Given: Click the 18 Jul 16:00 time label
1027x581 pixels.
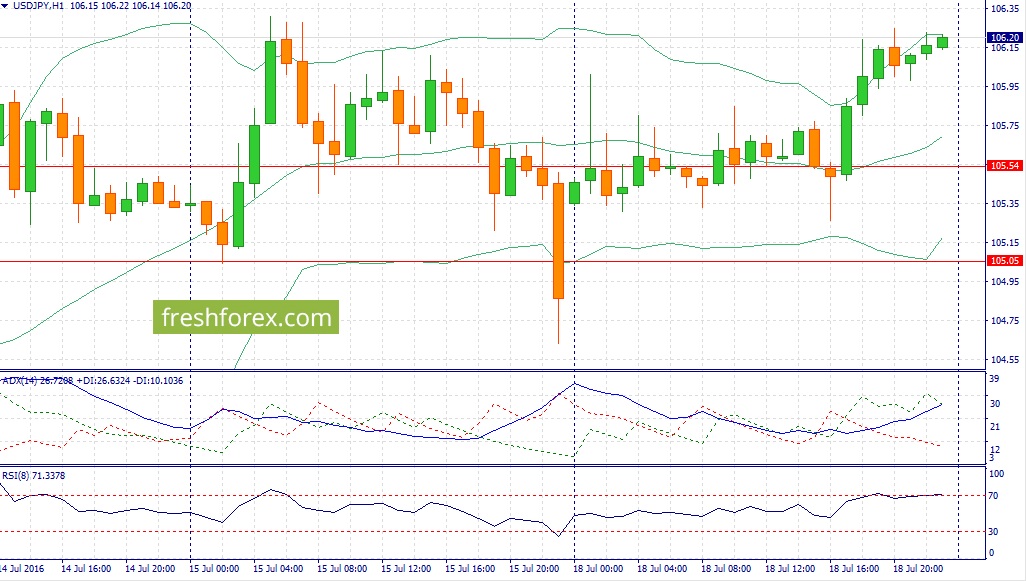Looking at the screenshot, I should point(854,569).
